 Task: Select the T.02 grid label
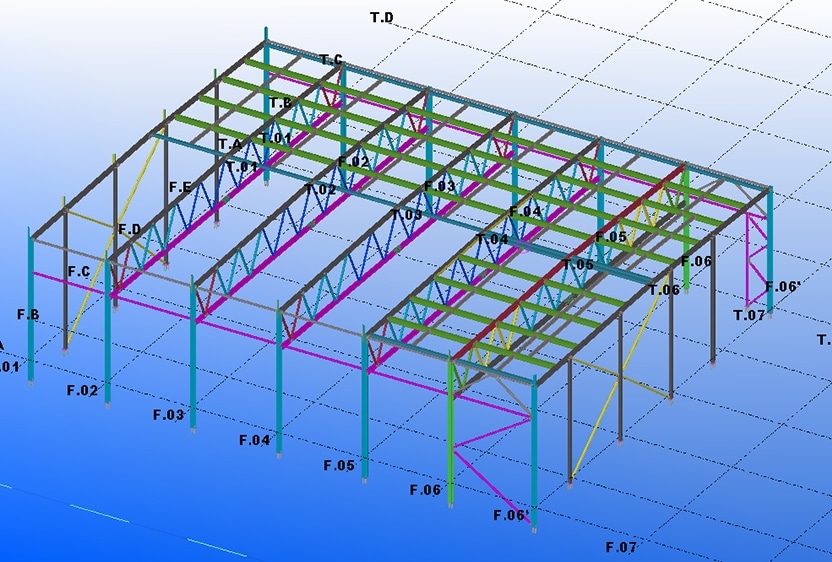[x=320, y=190]
